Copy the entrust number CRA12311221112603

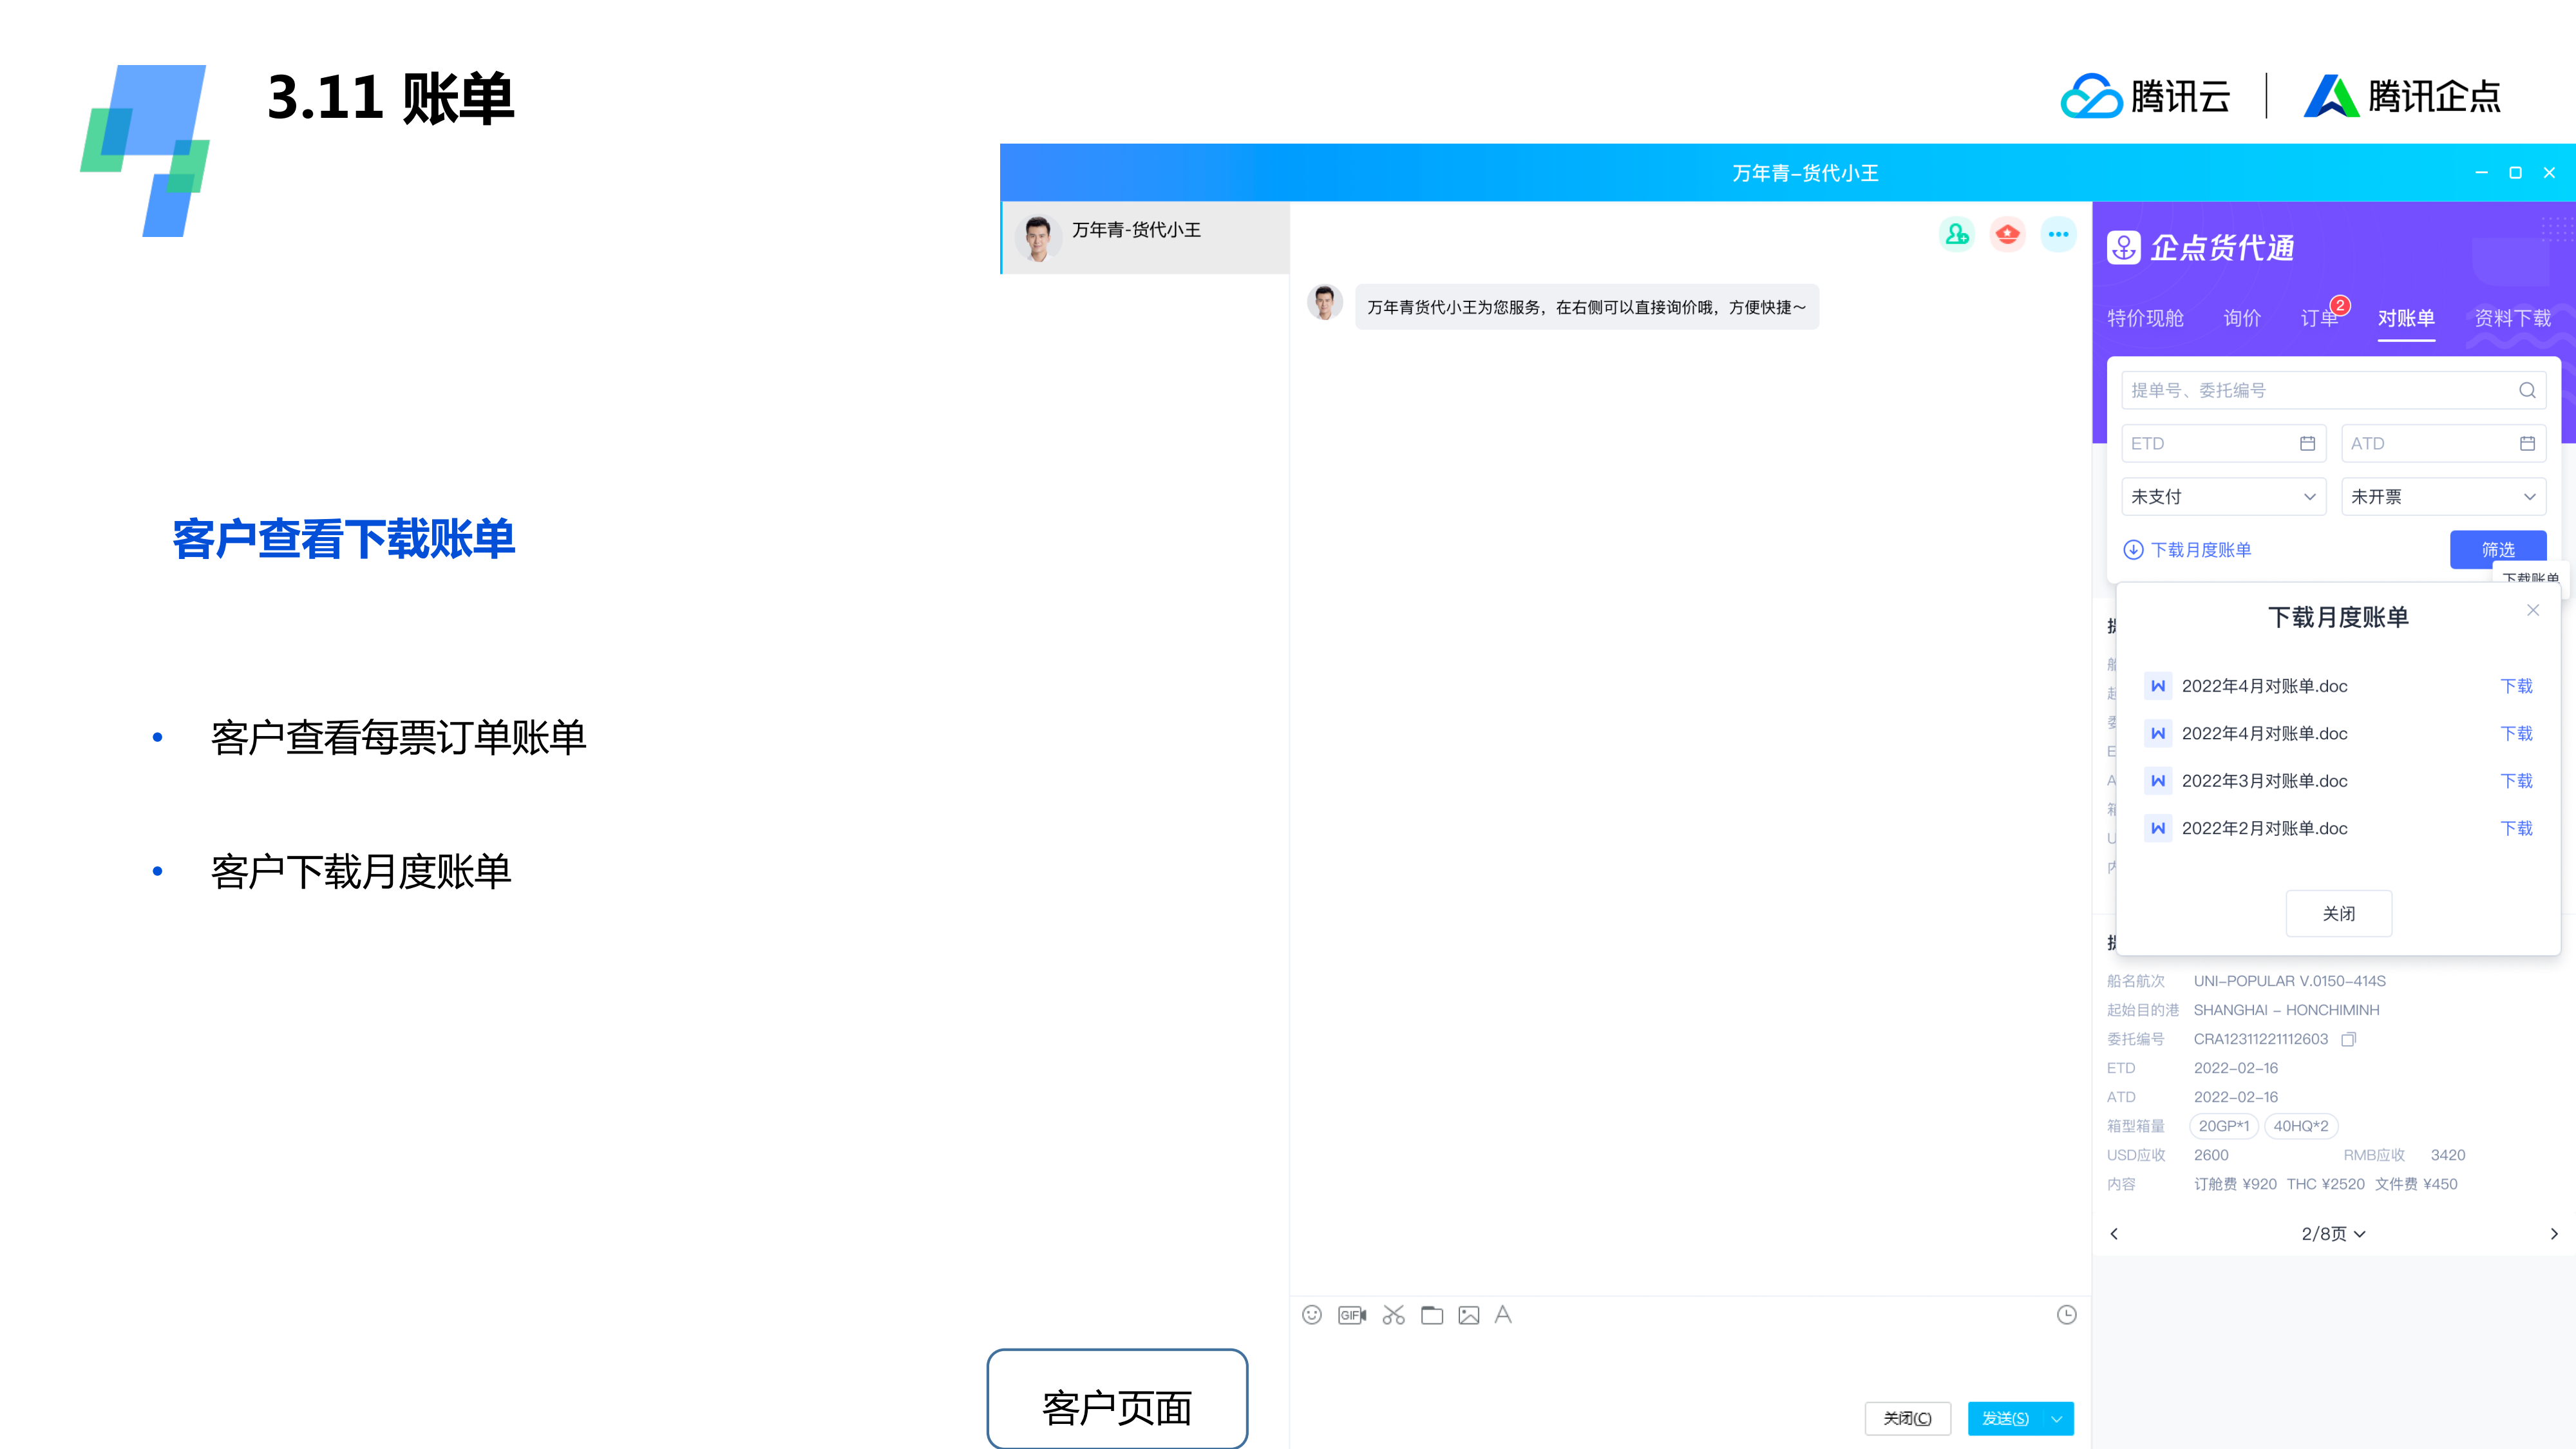pos(2349,1039)
